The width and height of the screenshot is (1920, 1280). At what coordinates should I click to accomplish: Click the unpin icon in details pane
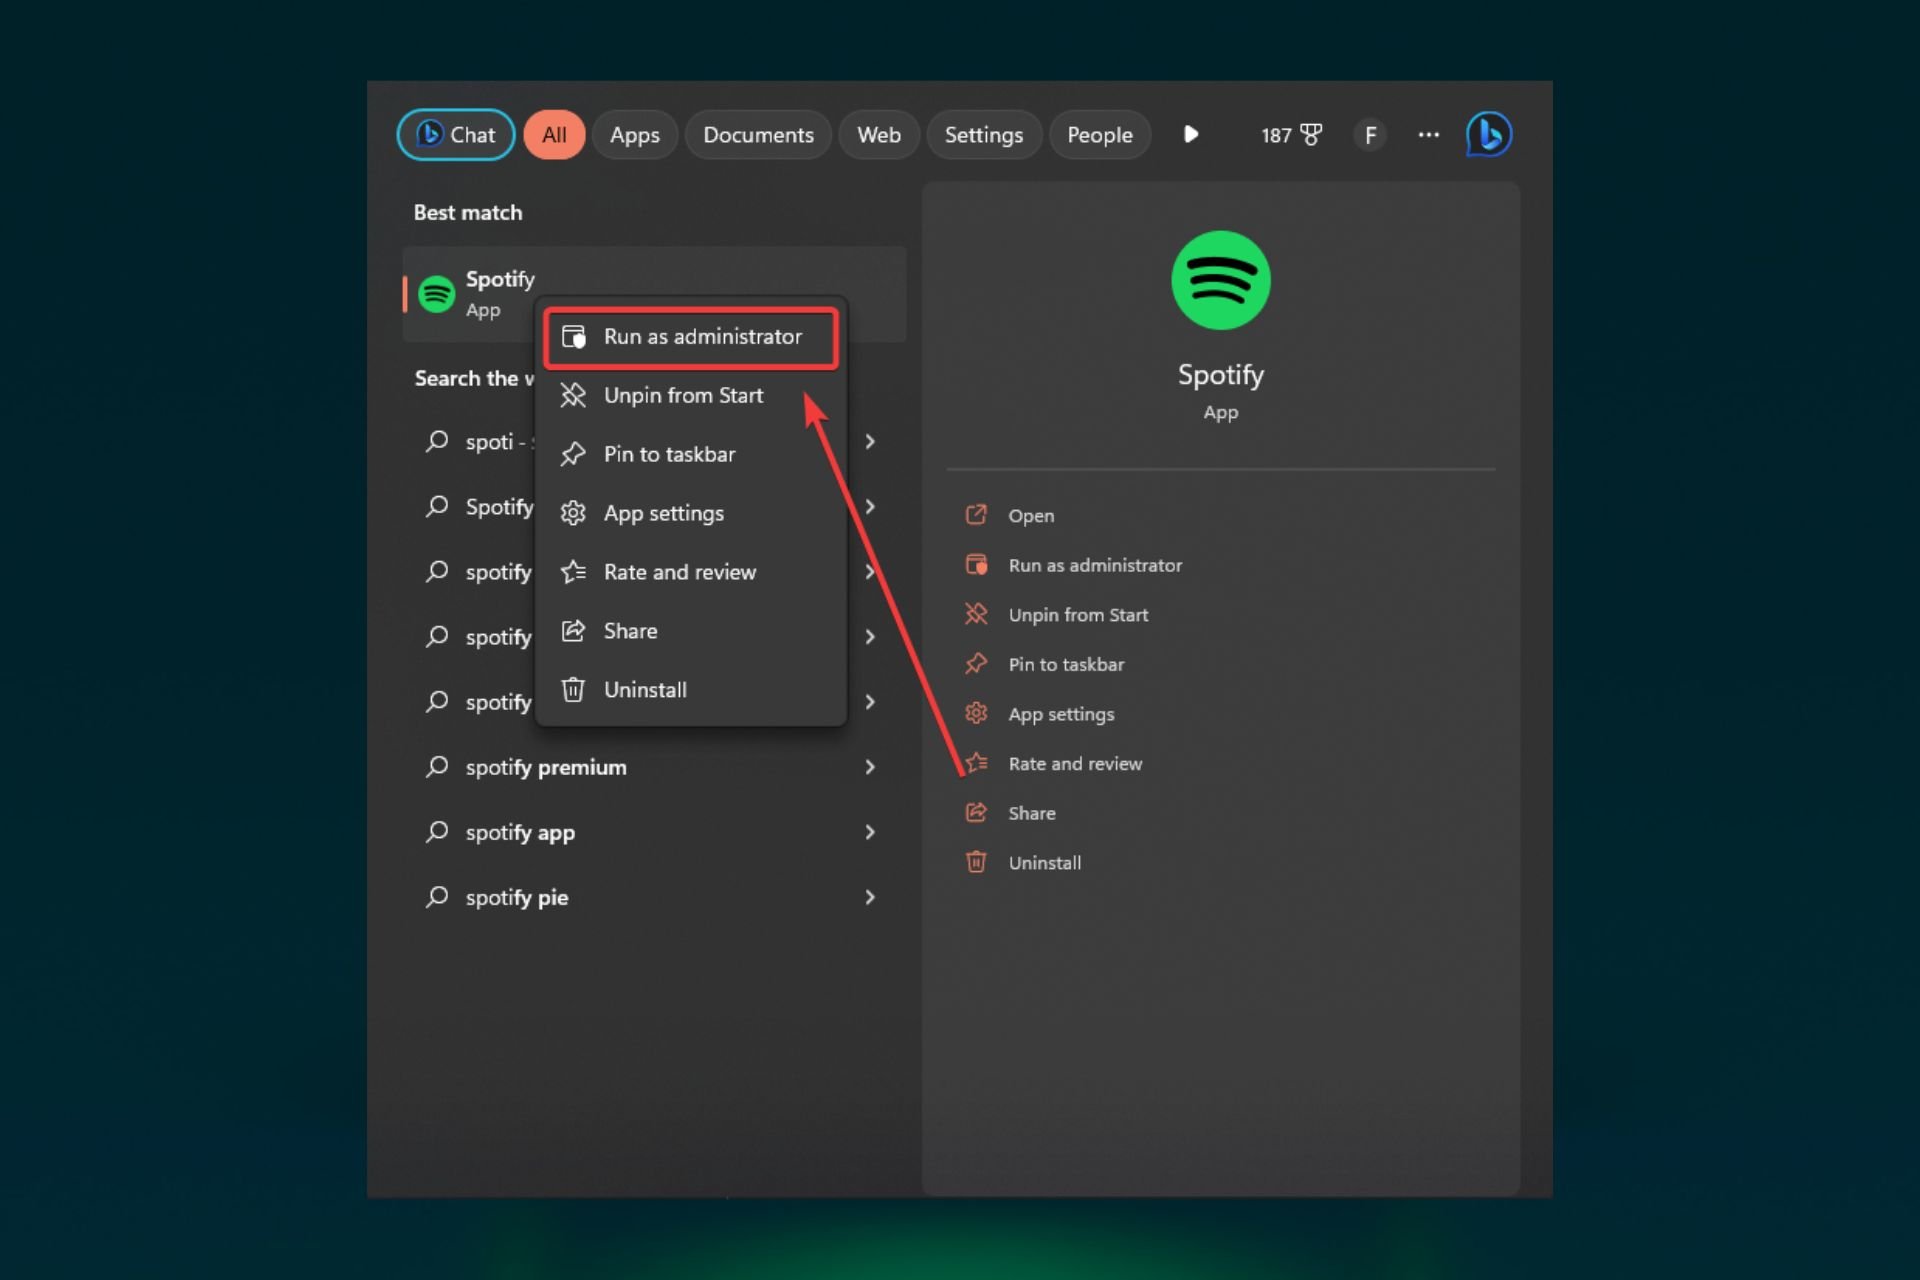[x=976, y=614]
